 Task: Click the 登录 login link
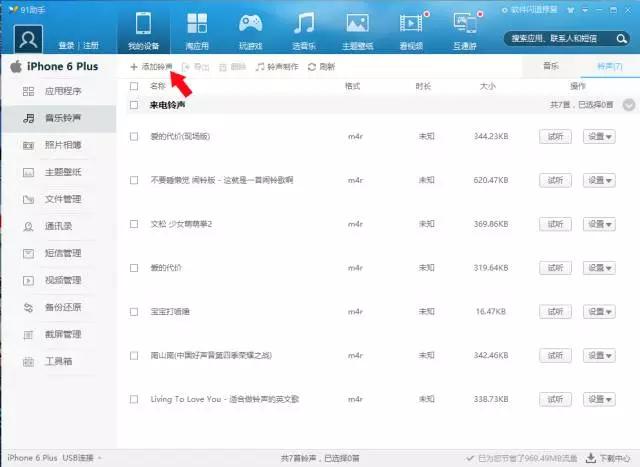click(66, 45)
